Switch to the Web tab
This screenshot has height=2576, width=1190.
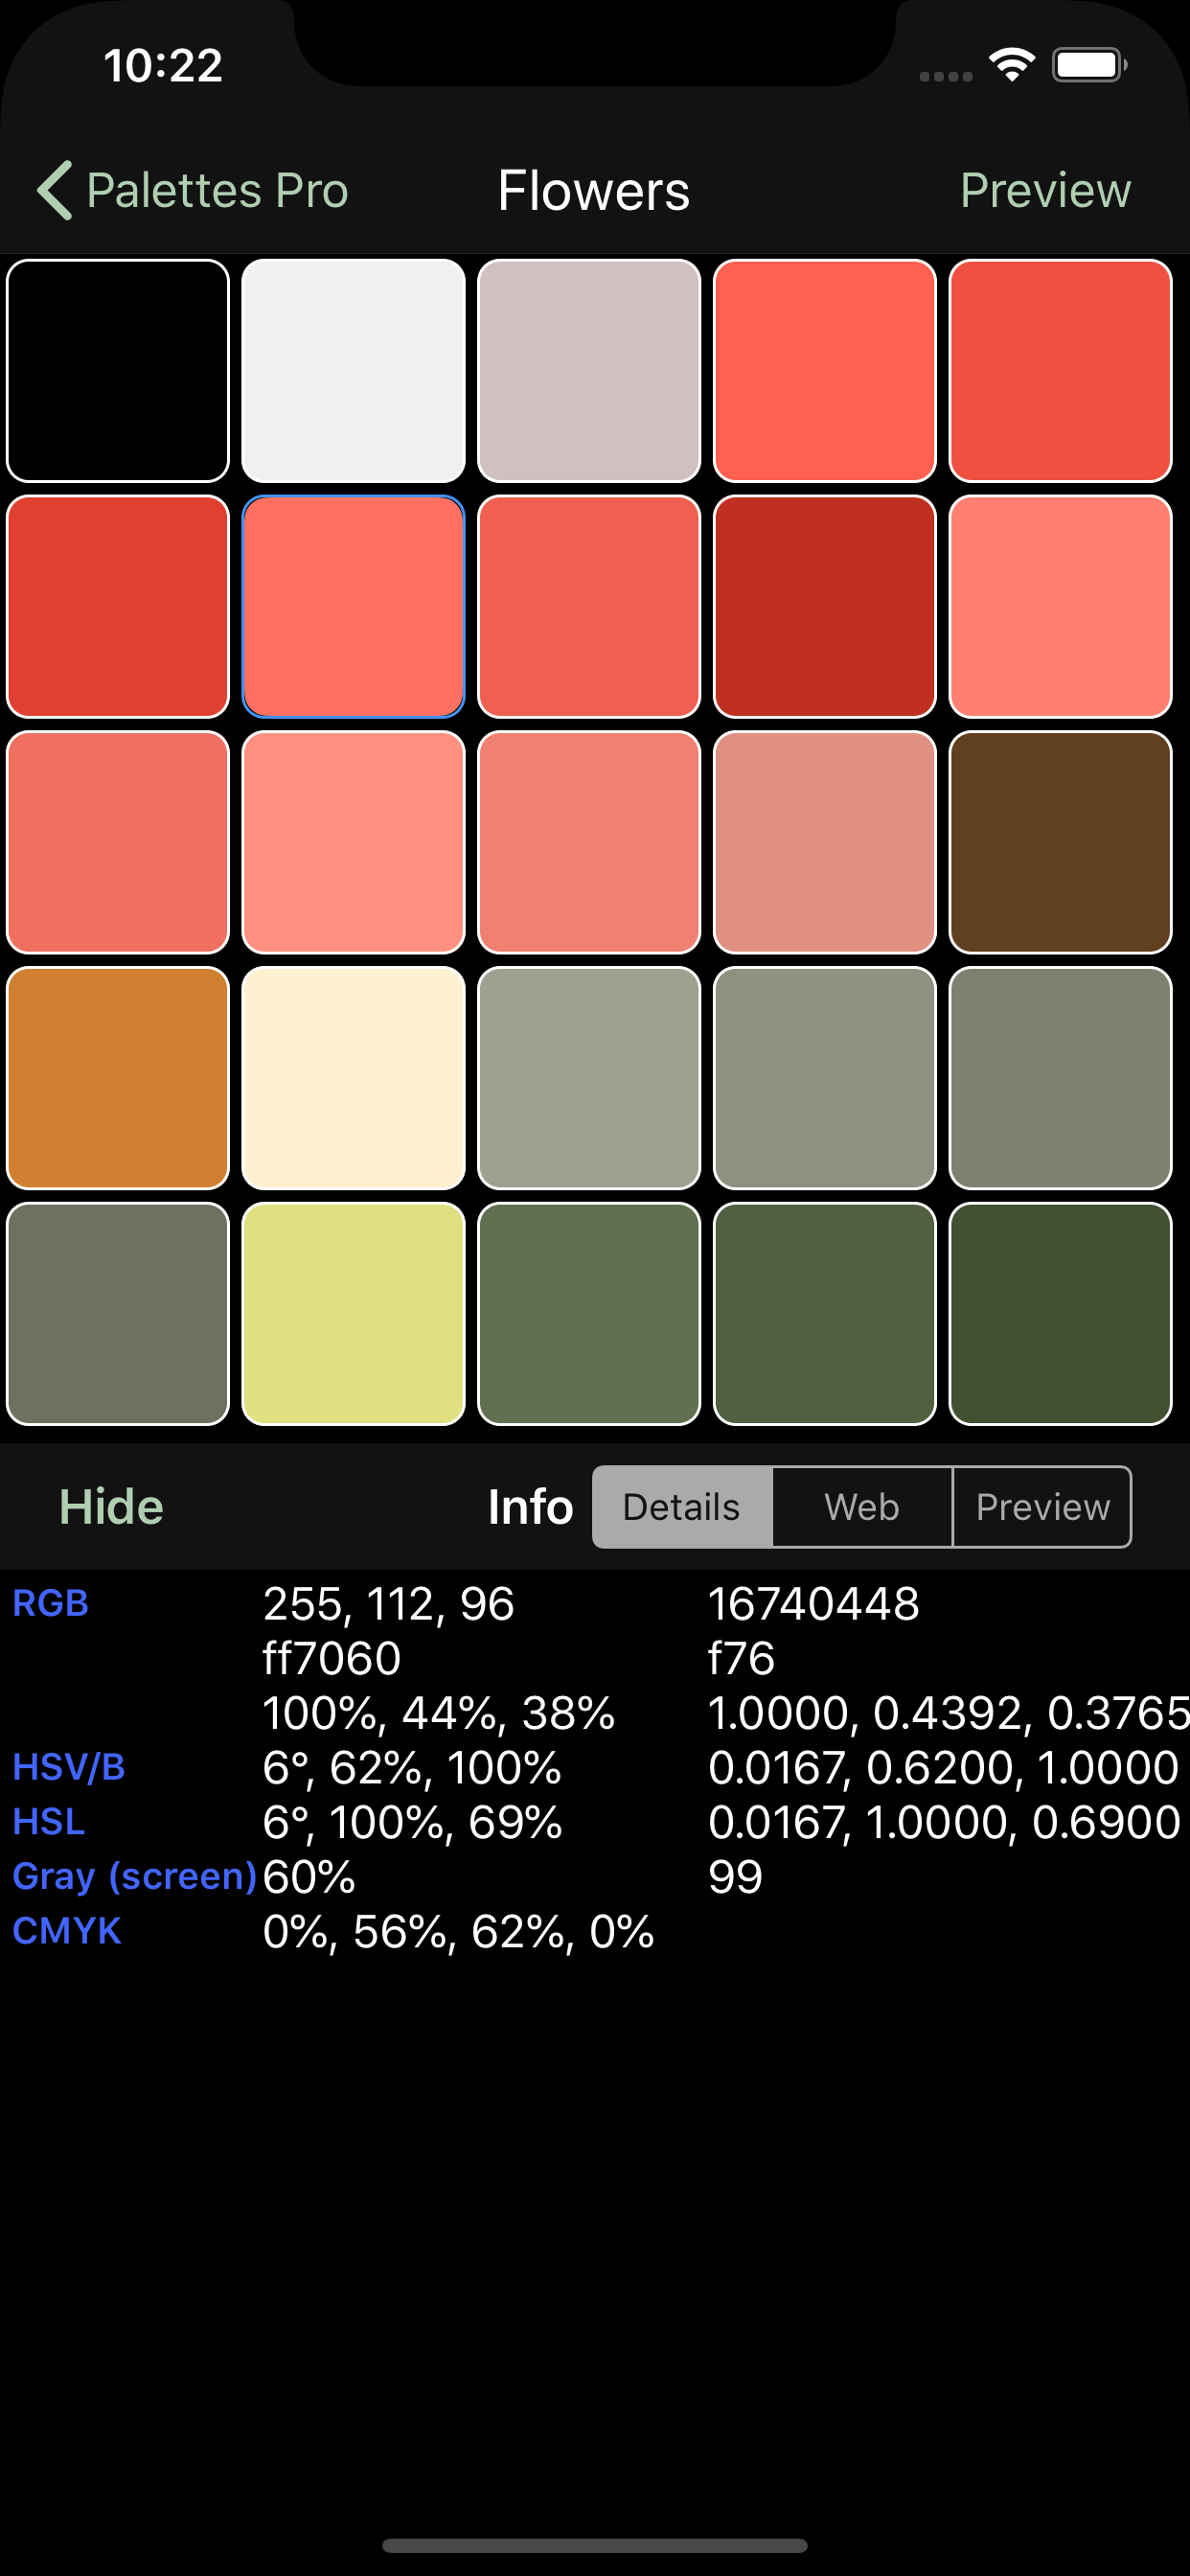(x=861, y=1506)
